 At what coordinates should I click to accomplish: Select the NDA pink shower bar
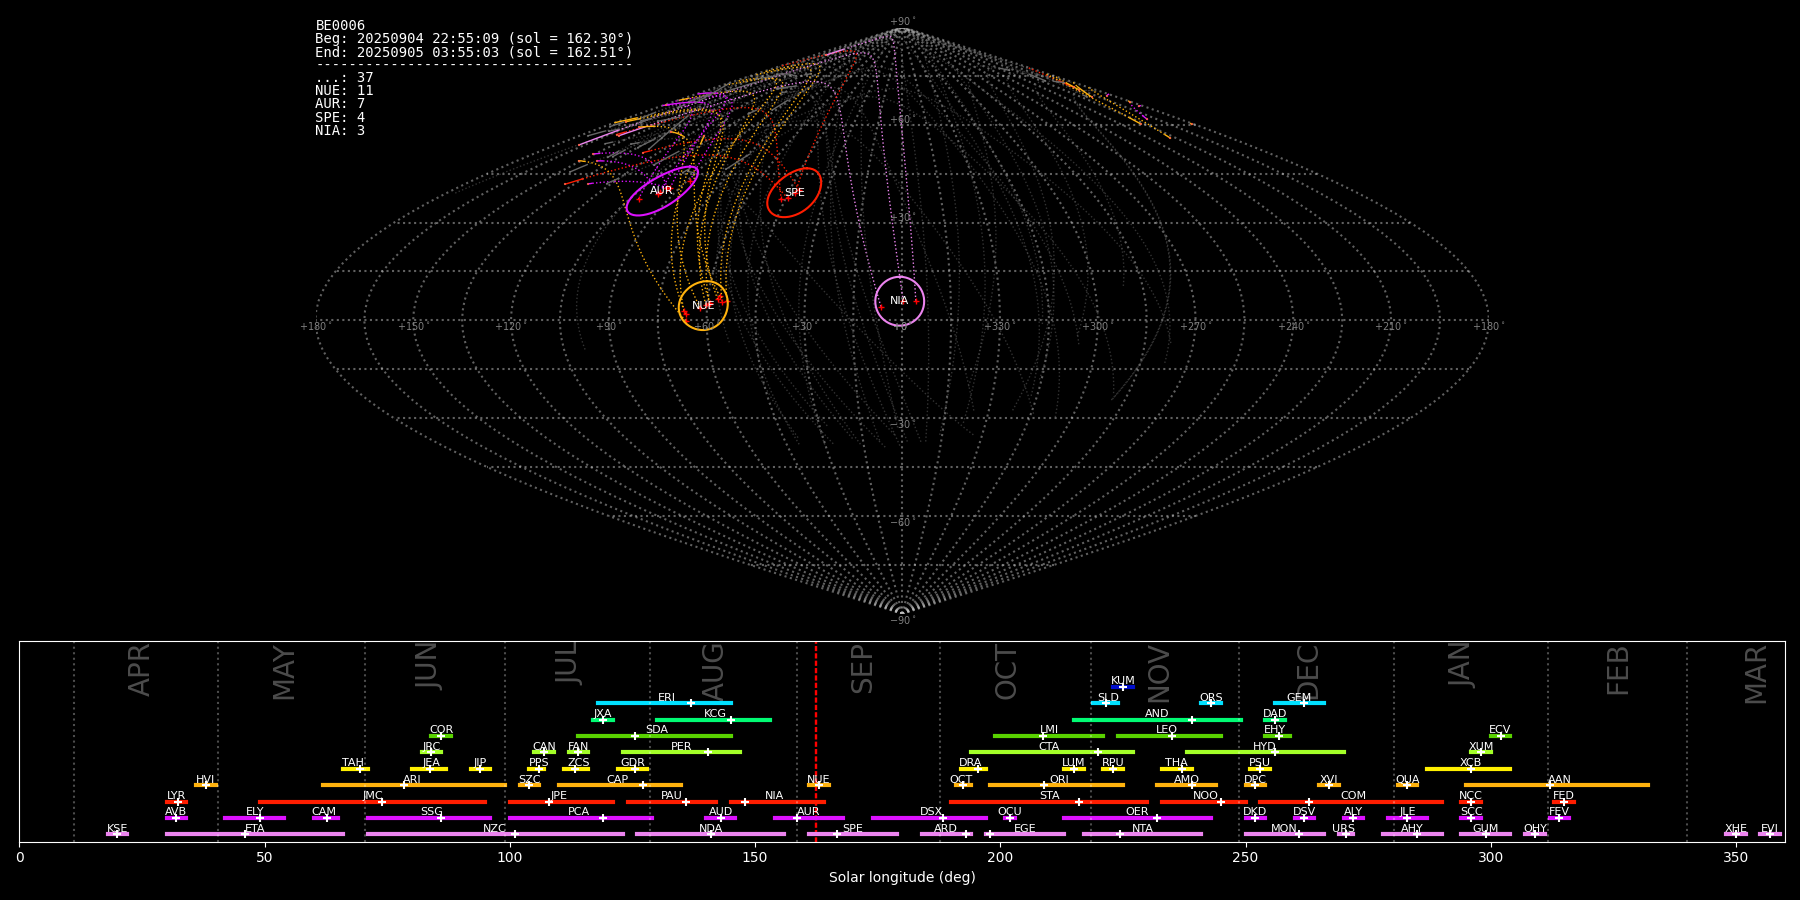click(710, 834)
